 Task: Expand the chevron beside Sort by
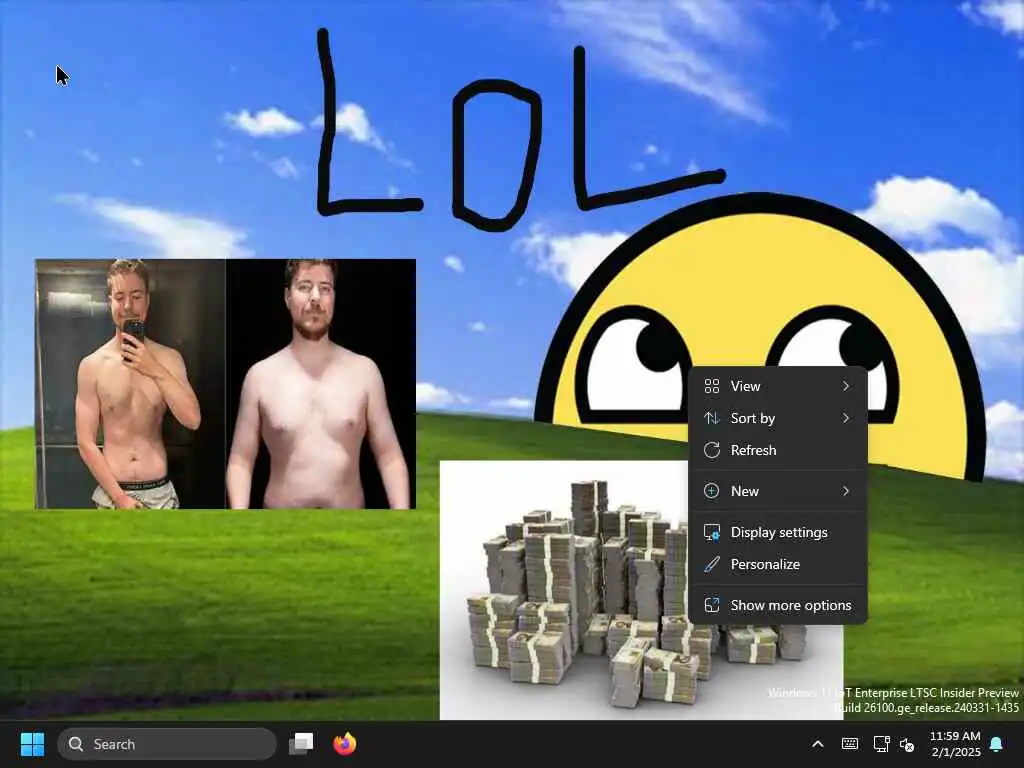tap(846, 418)
